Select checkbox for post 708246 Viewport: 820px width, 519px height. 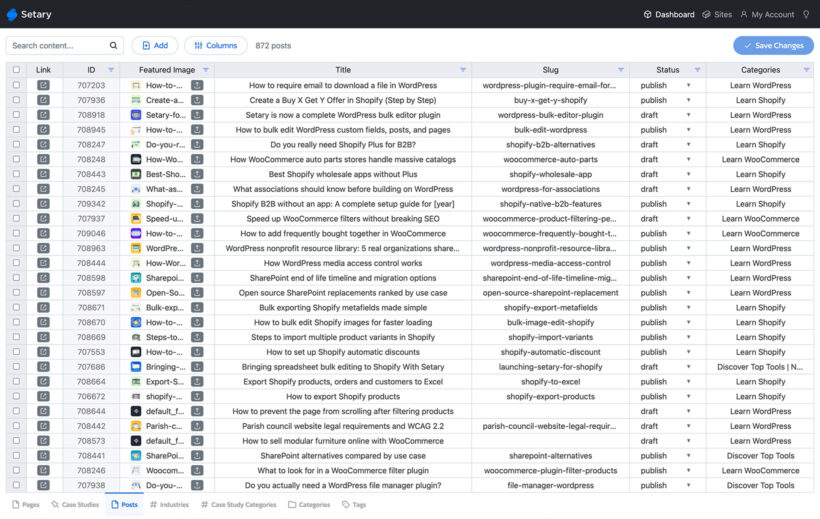(x=16, y=470)
